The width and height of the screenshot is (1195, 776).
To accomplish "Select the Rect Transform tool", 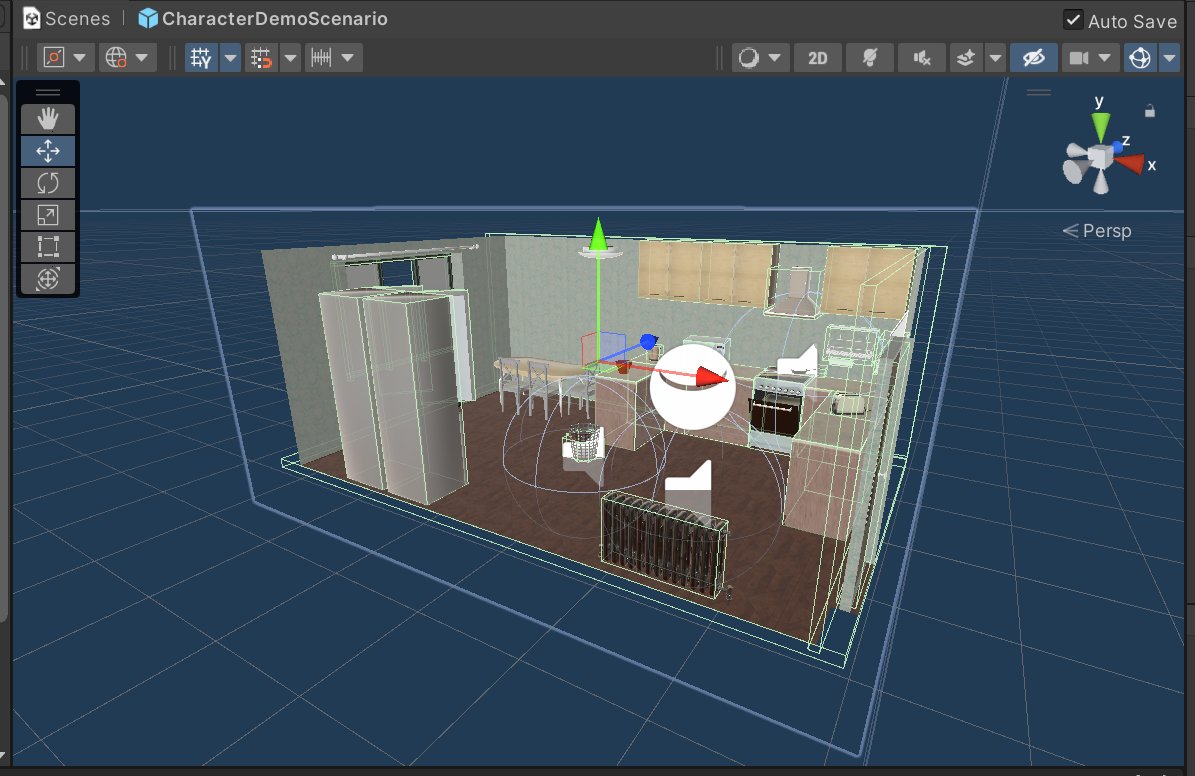I will [x=47, y=246].
